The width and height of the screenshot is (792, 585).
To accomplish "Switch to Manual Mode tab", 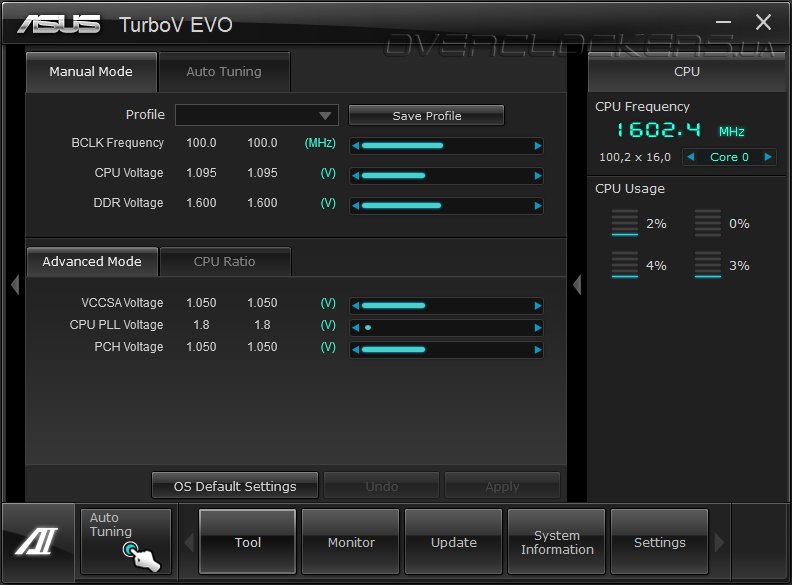I will tap(91, 72).
